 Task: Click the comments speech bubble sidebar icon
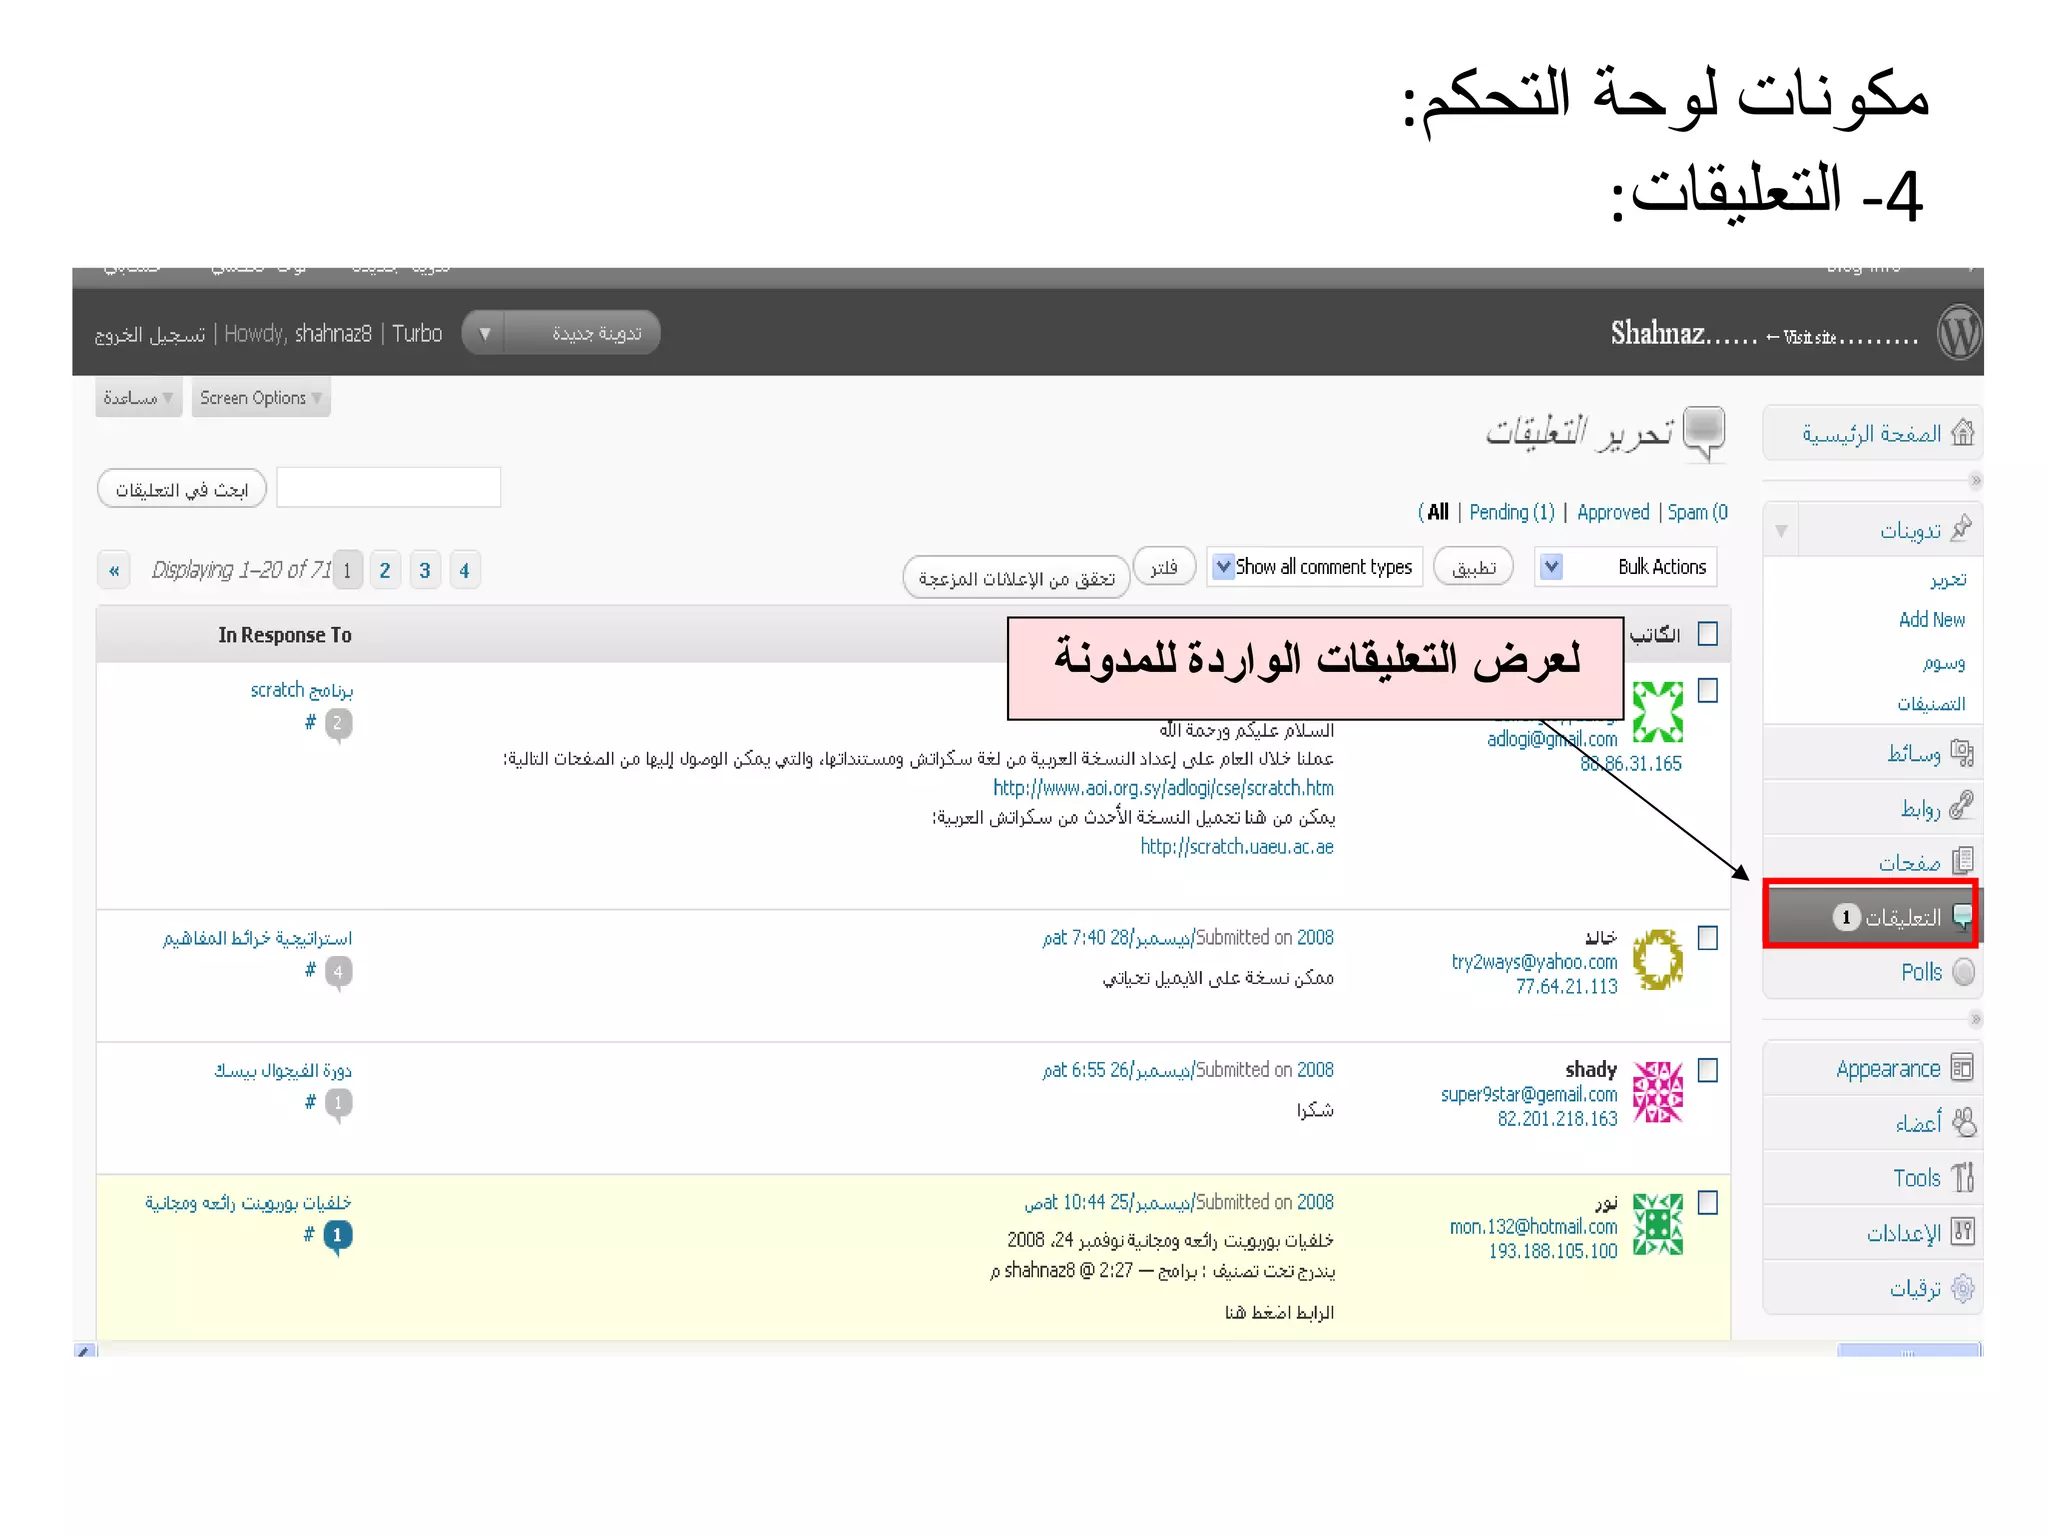tap(1962, 916)
